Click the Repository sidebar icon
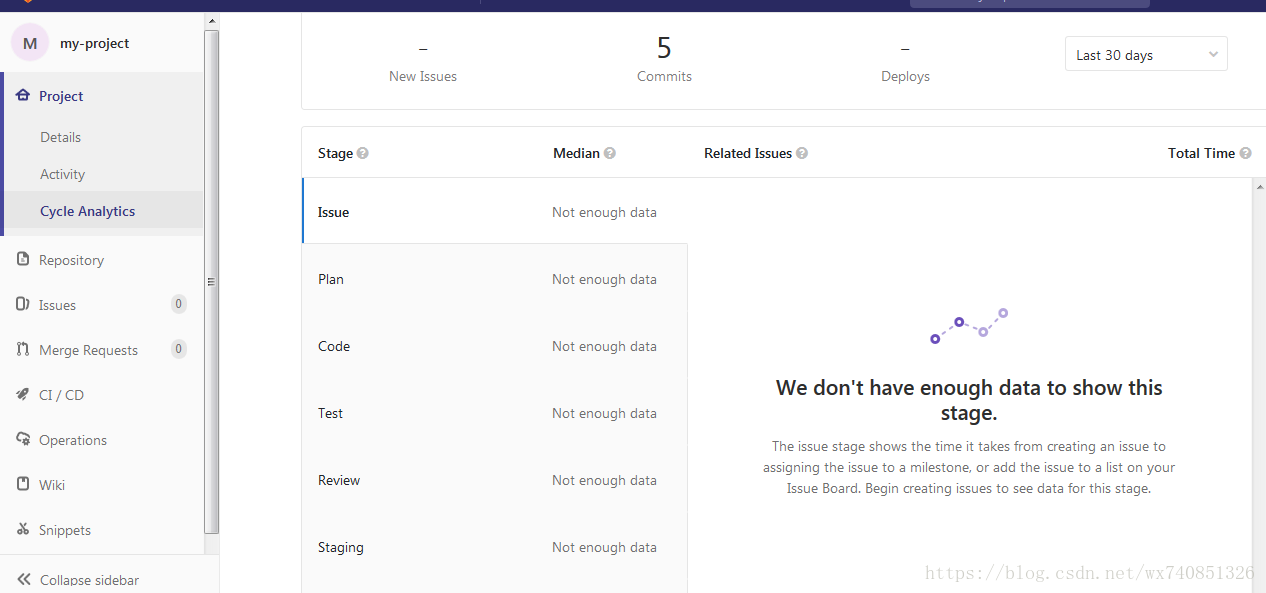 click(23, 259)
